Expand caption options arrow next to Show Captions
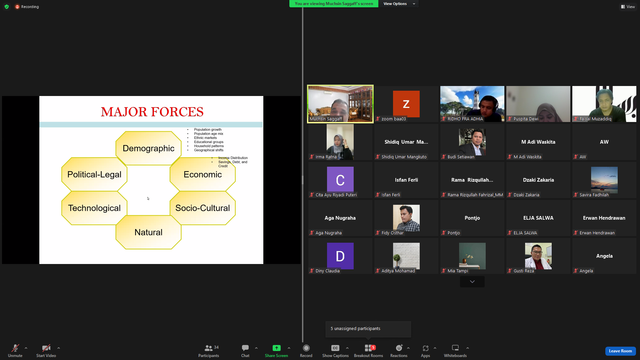640x360 pixels. (x=347, y=348)
